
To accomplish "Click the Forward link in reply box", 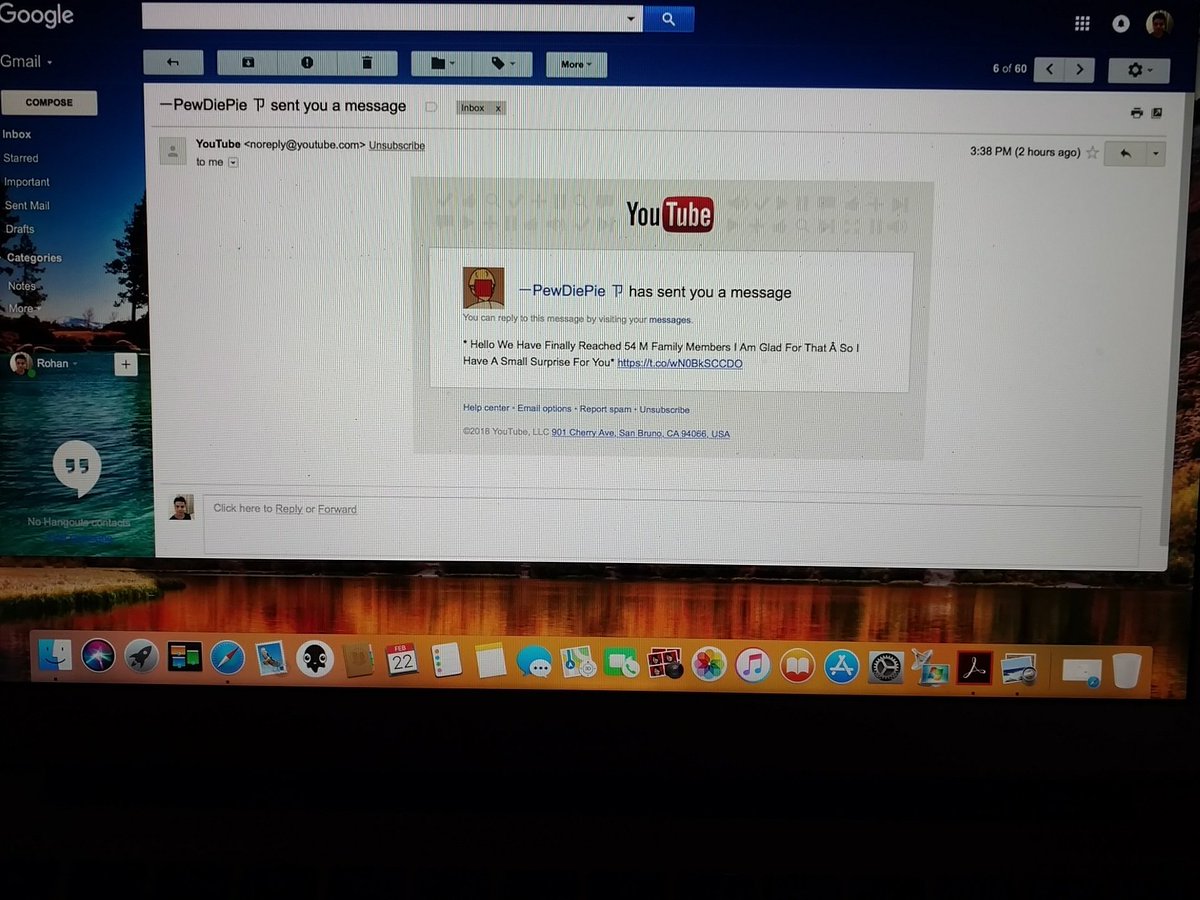I will click(337, 509).
